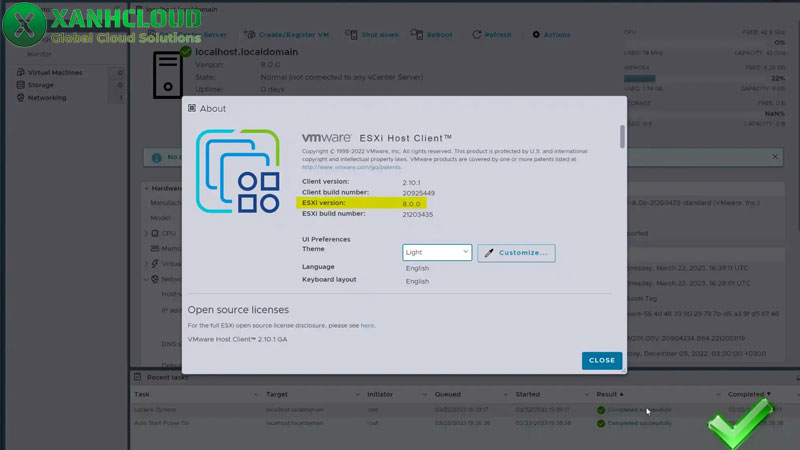The width and height of the screenshot is (800, 450).
Task: Select Virtual Machines in navigator
Action: pyautogui.click(x=55, y=72)
